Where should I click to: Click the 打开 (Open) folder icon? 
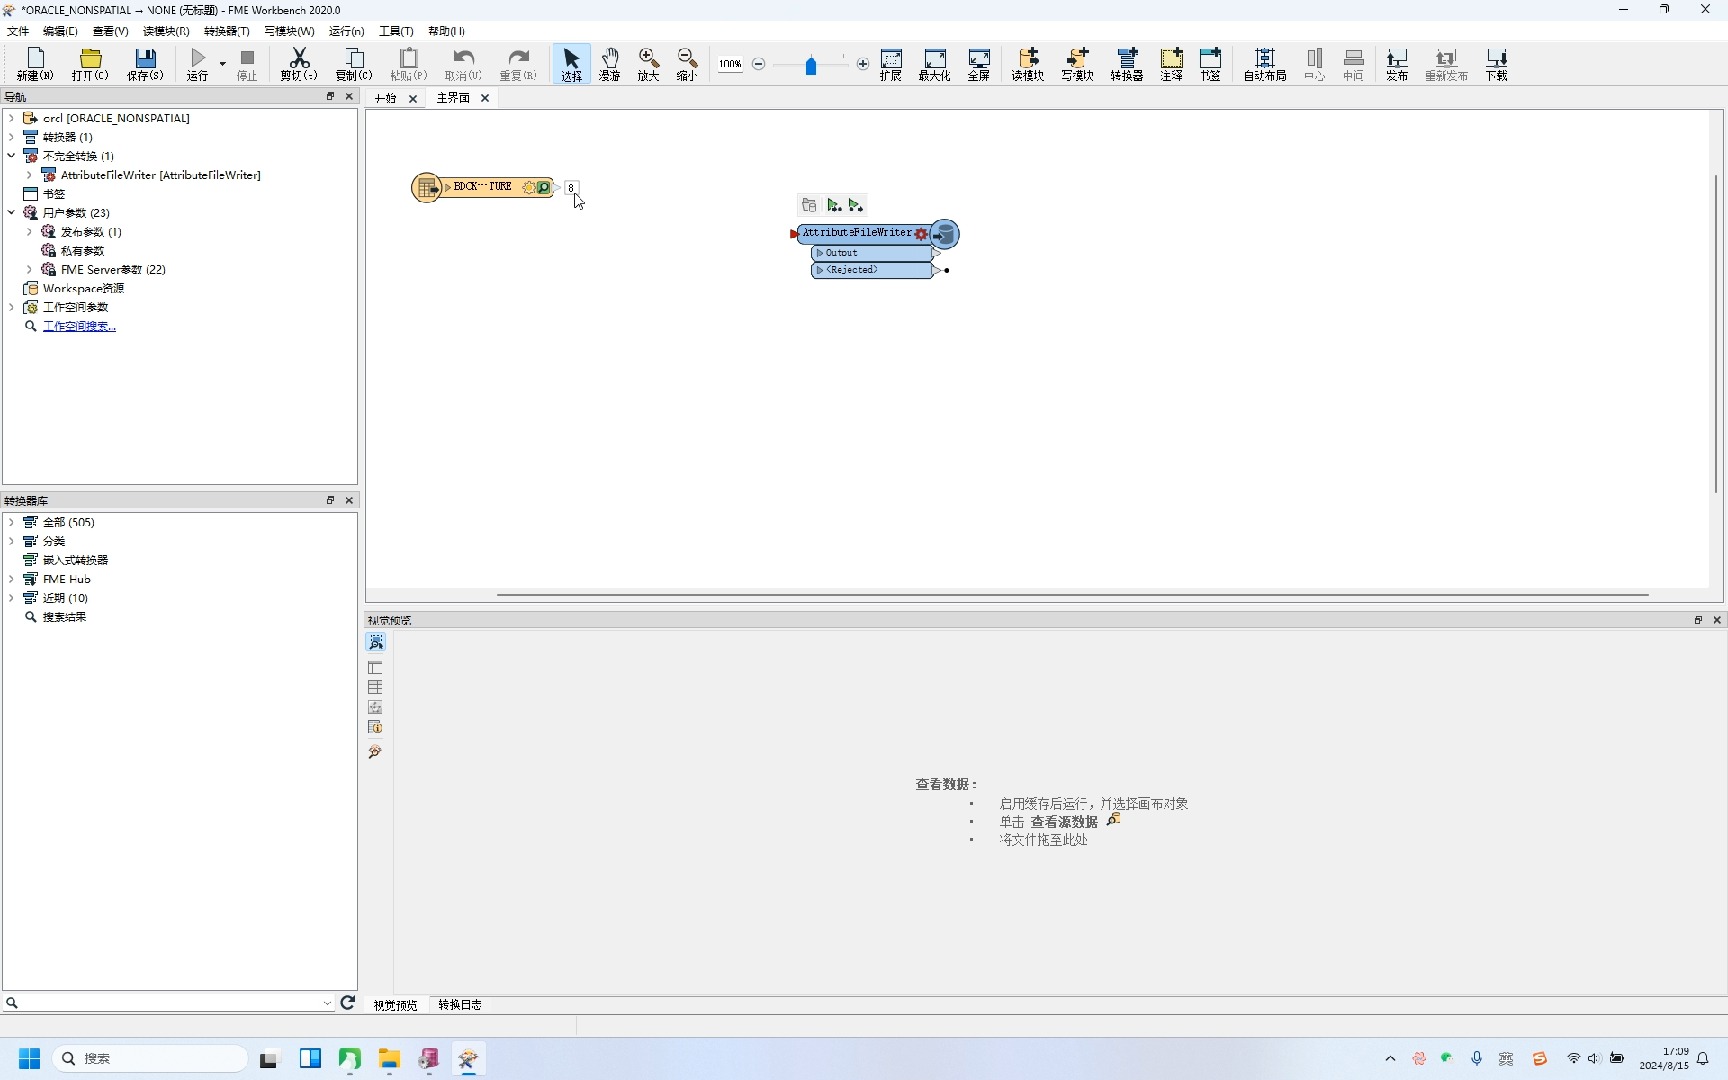coord(90,64)
